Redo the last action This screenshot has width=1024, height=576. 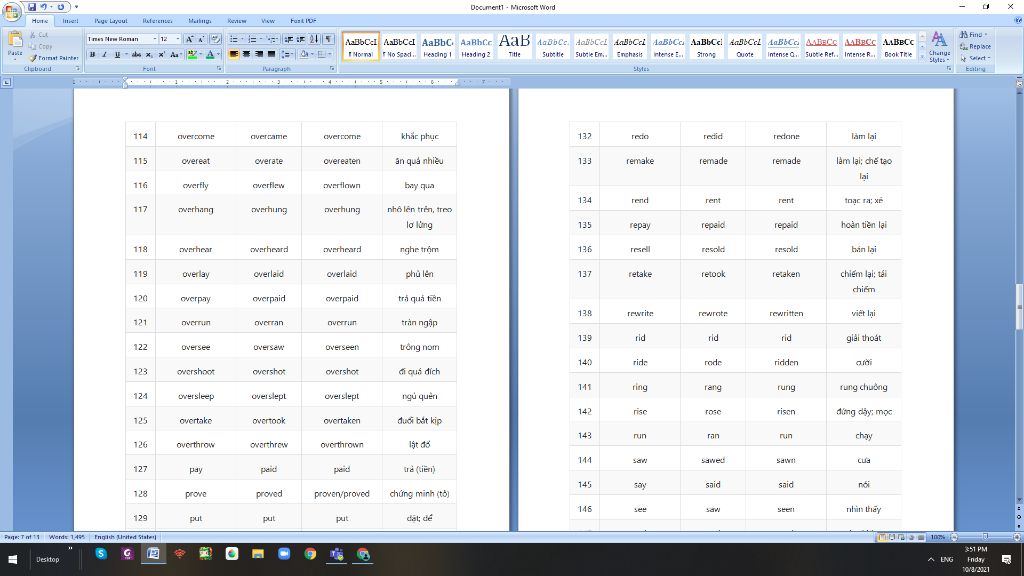61,7
